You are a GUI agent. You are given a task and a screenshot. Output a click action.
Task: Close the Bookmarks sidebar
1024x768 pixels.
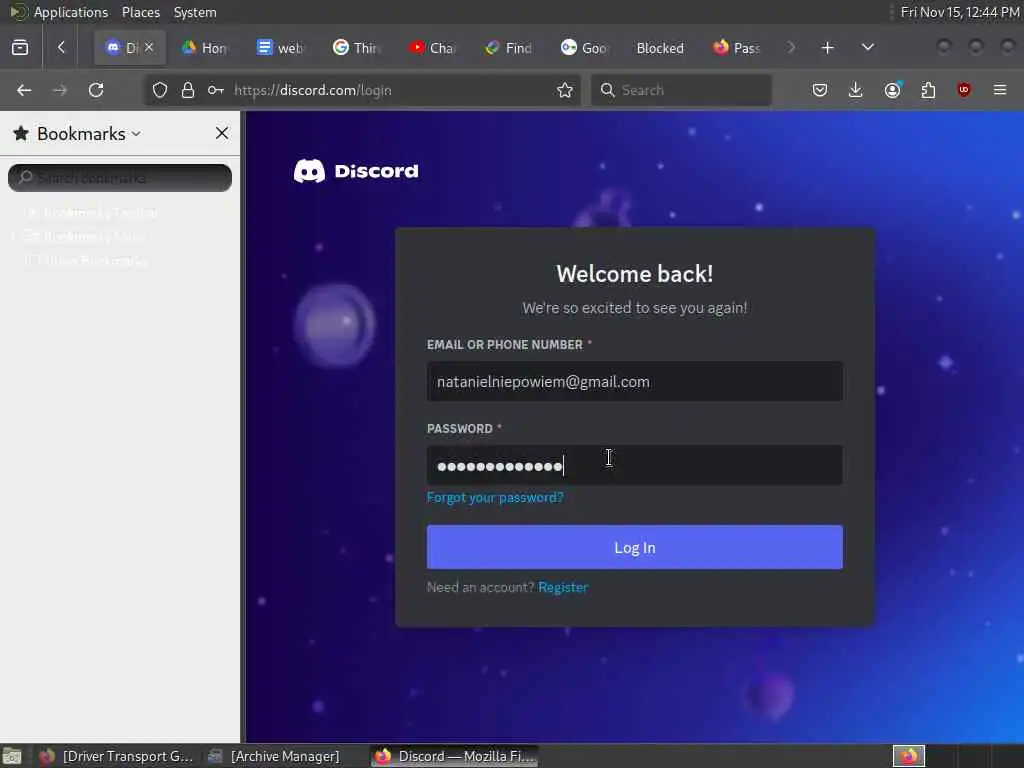point(222,133)
